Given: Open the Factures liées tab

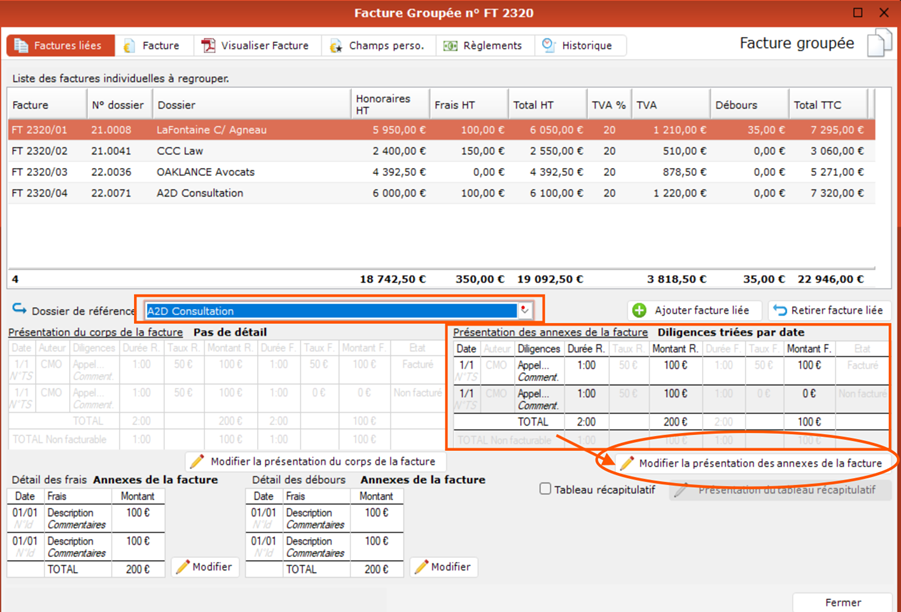Looking at the screenshot, I should (x=58, y=46).
